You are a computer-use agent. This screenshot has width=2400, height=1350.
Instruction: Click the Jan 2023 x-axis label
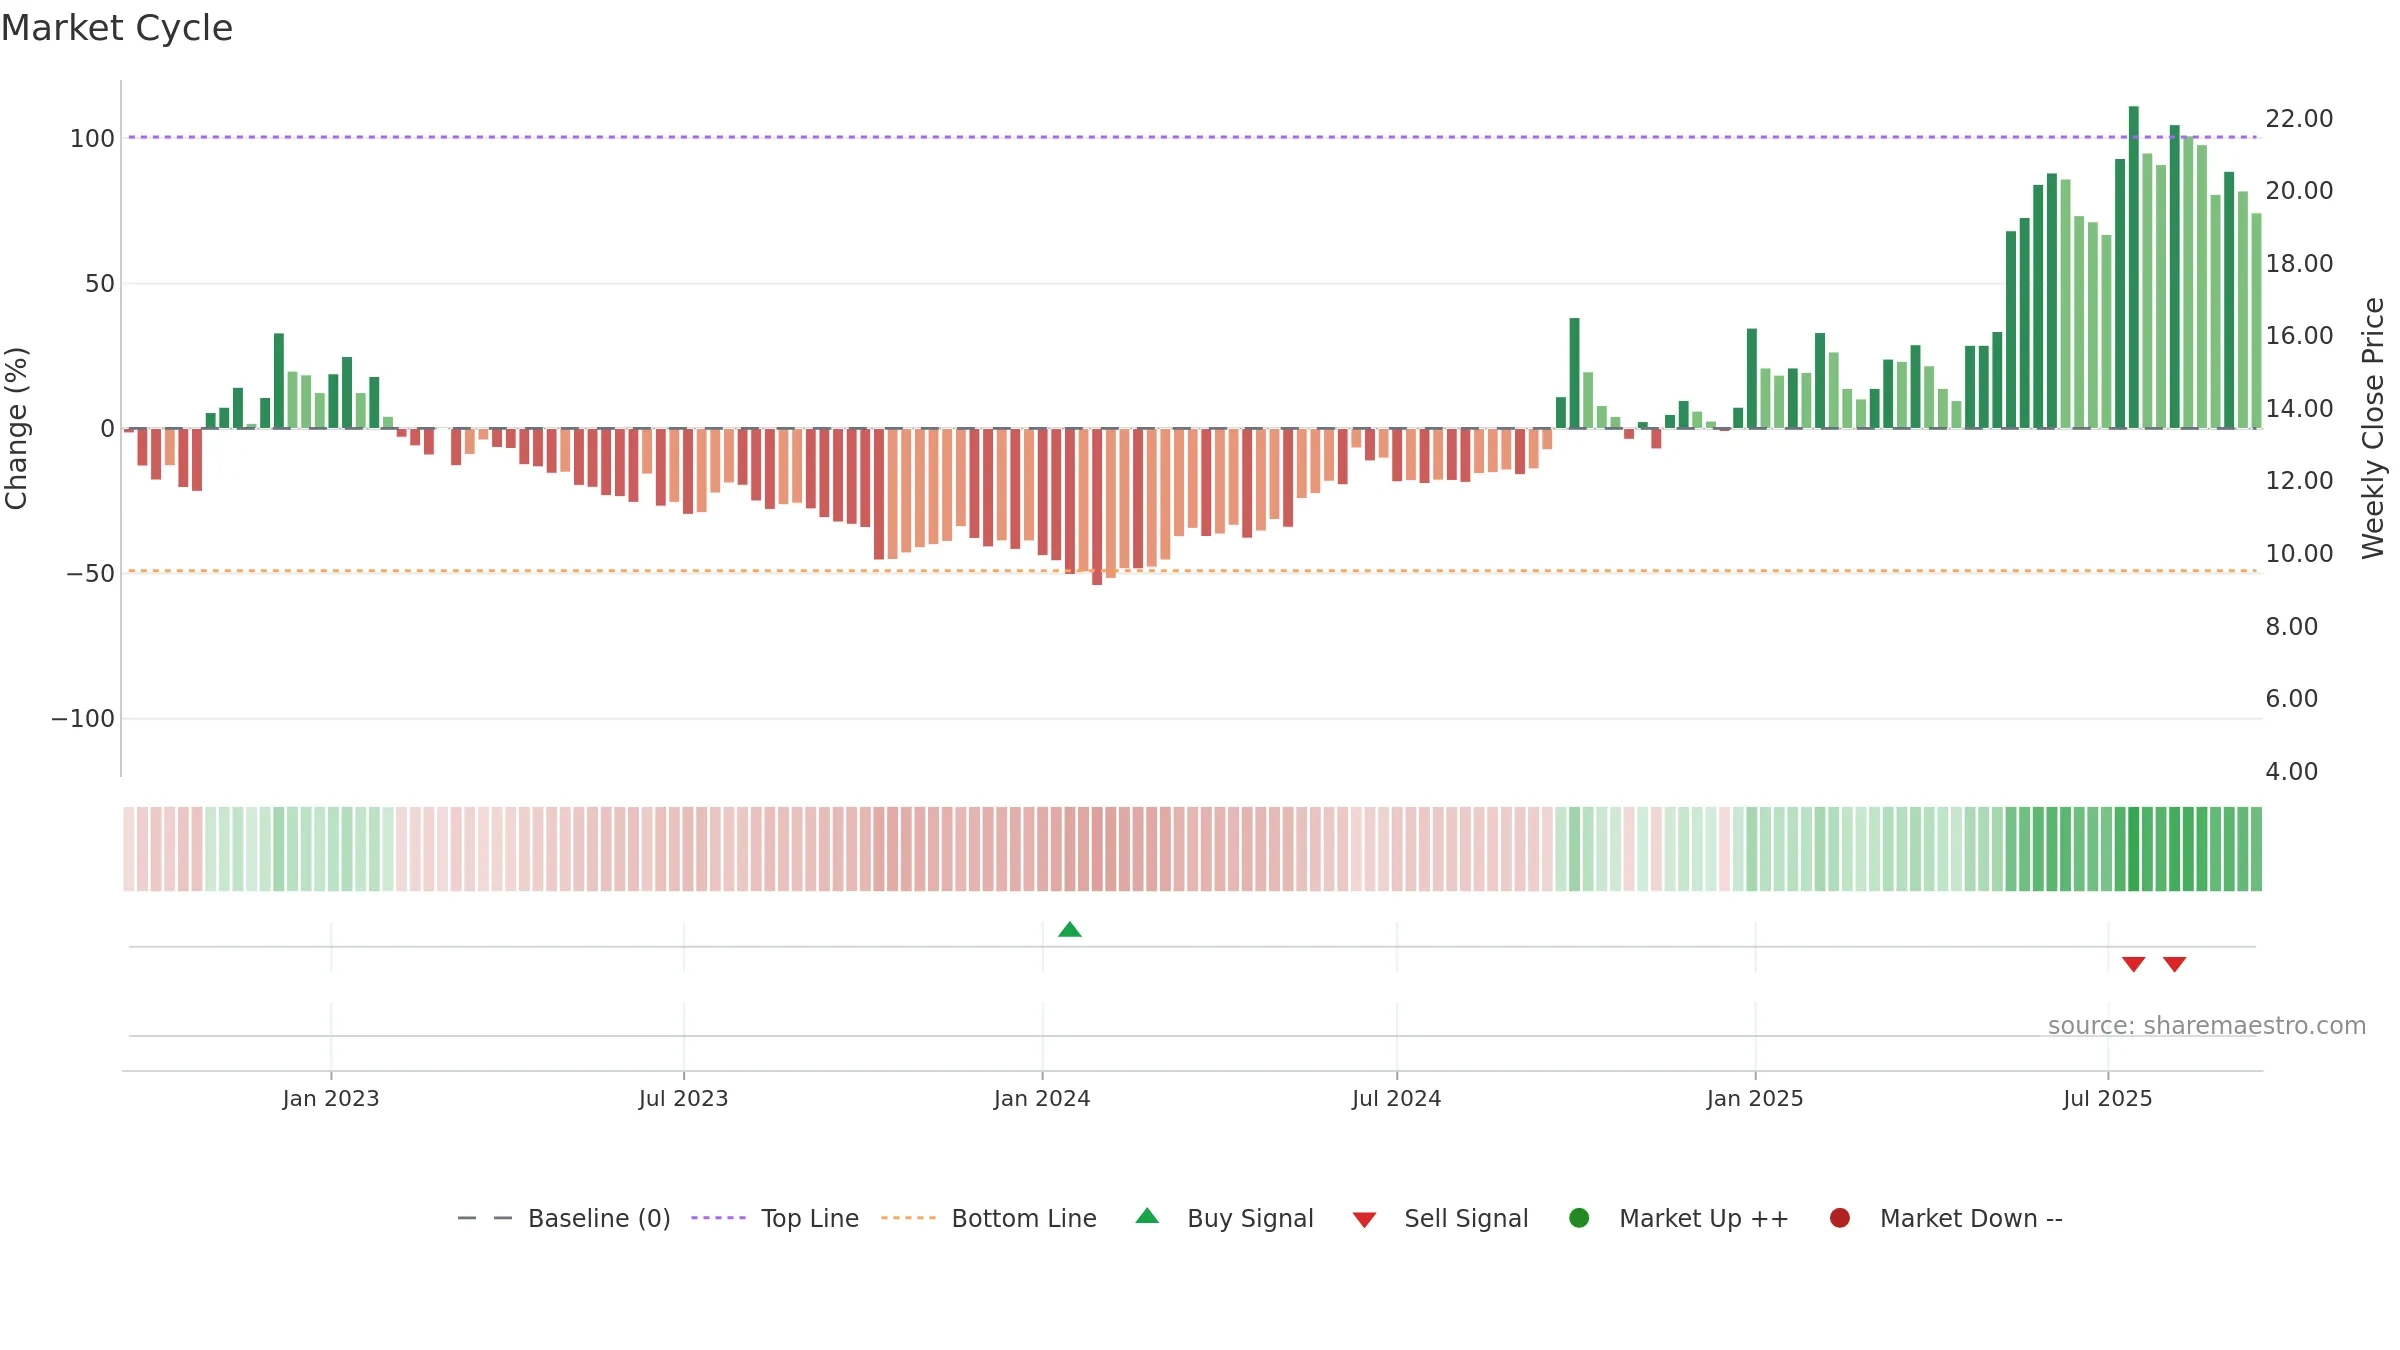pos(331,1099)
